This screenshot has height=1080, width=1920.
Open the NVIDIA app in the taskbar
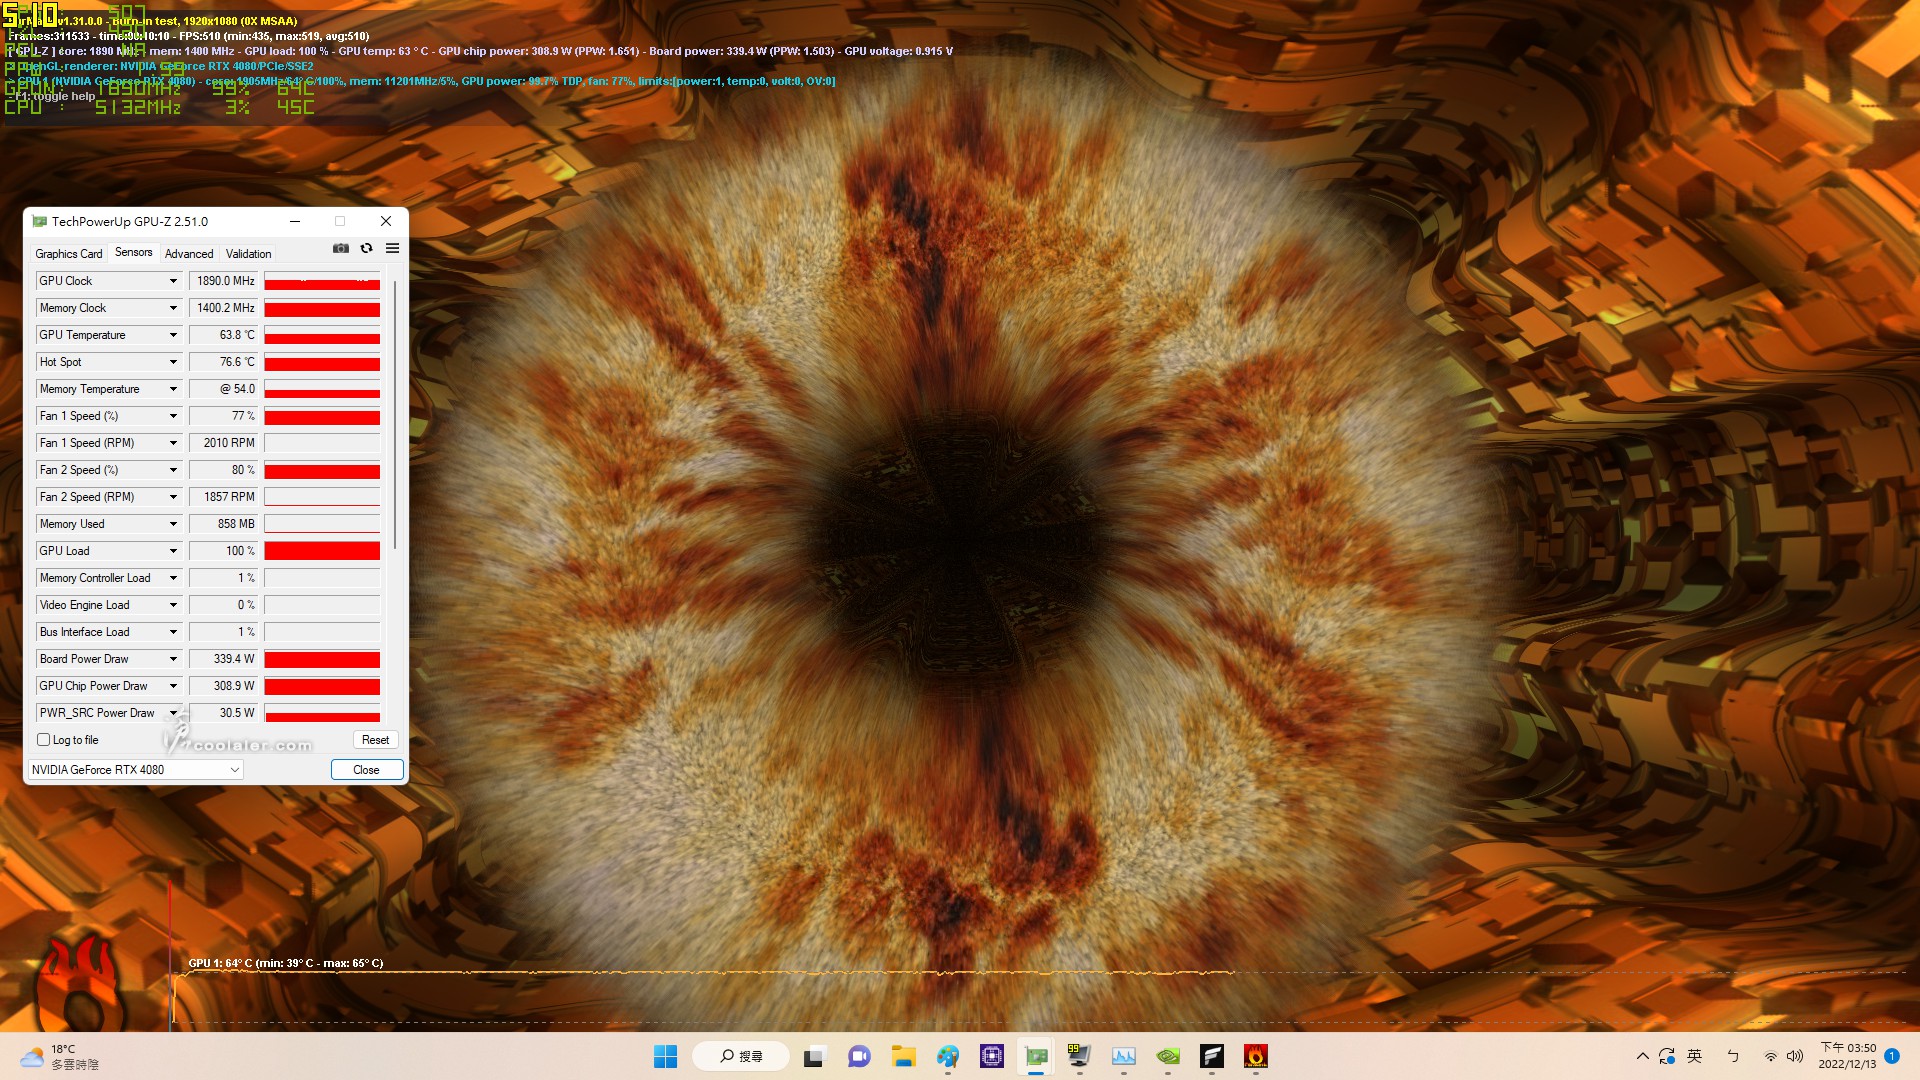[x=1168, y=1056]
